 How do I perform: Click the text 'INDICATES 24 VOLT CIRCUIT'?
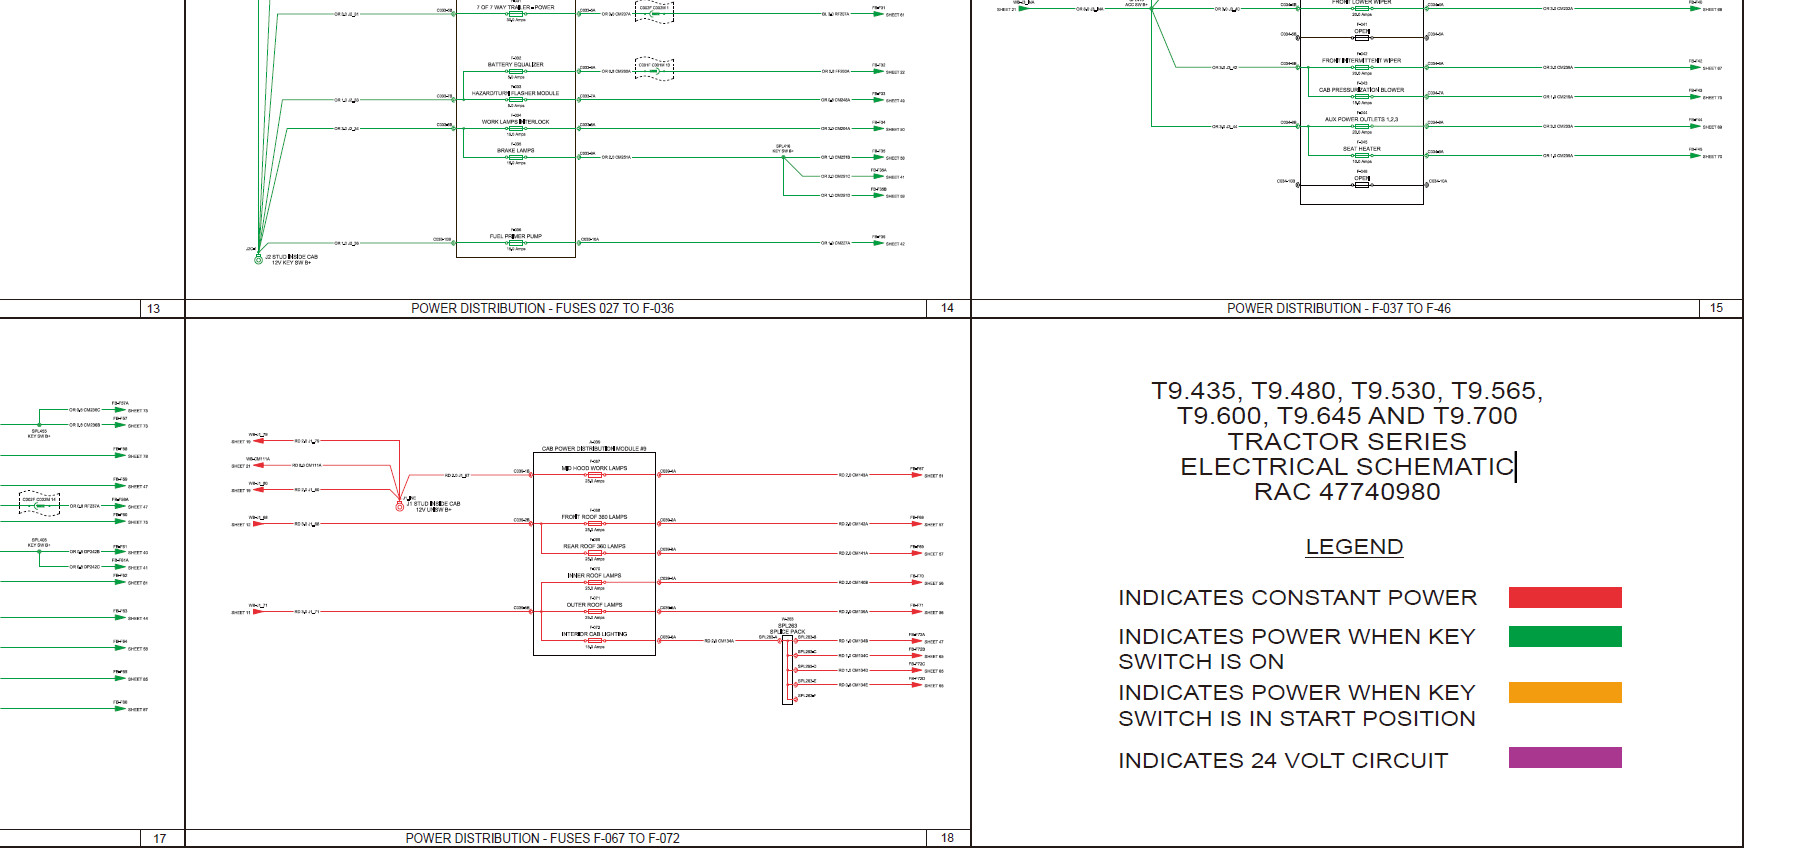(x=1283, y=761)
